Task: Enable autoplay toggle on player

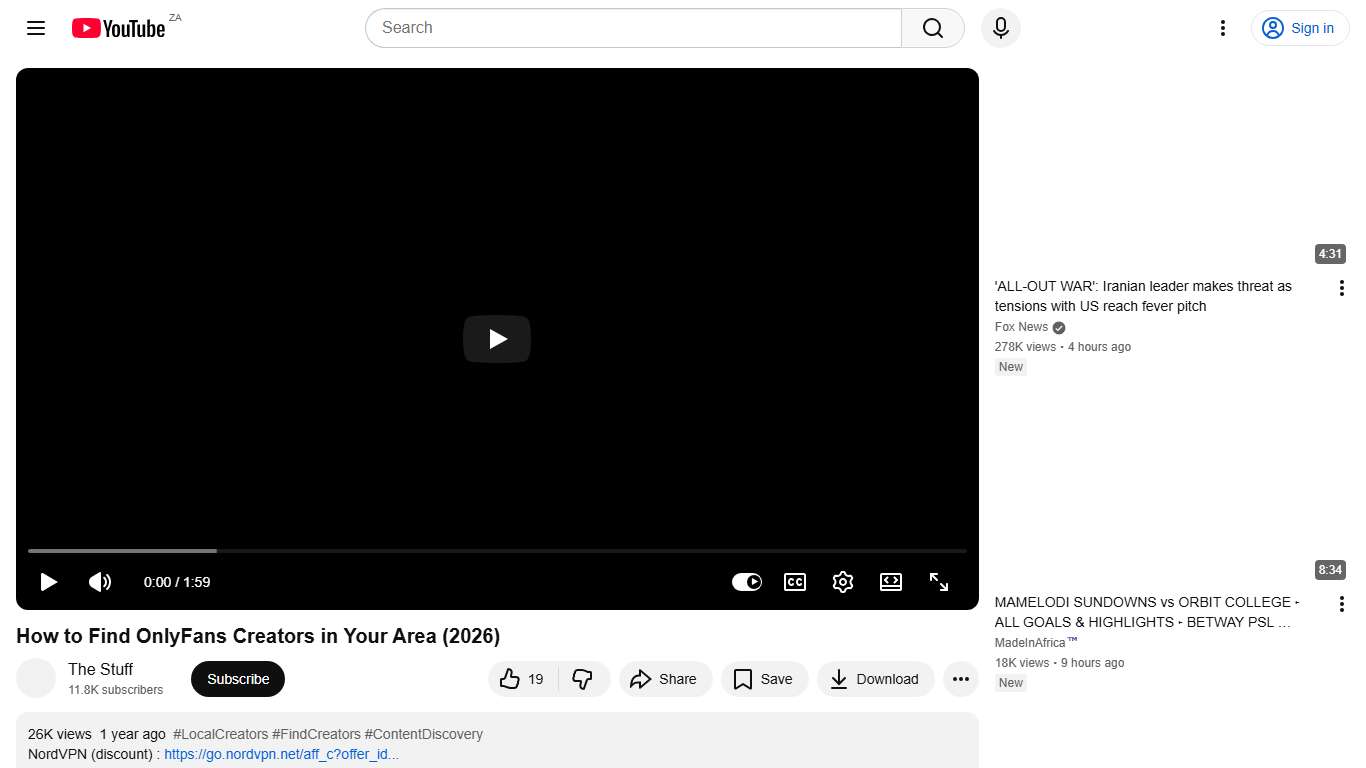Action: pyautogui.click(x=746, y=581)
